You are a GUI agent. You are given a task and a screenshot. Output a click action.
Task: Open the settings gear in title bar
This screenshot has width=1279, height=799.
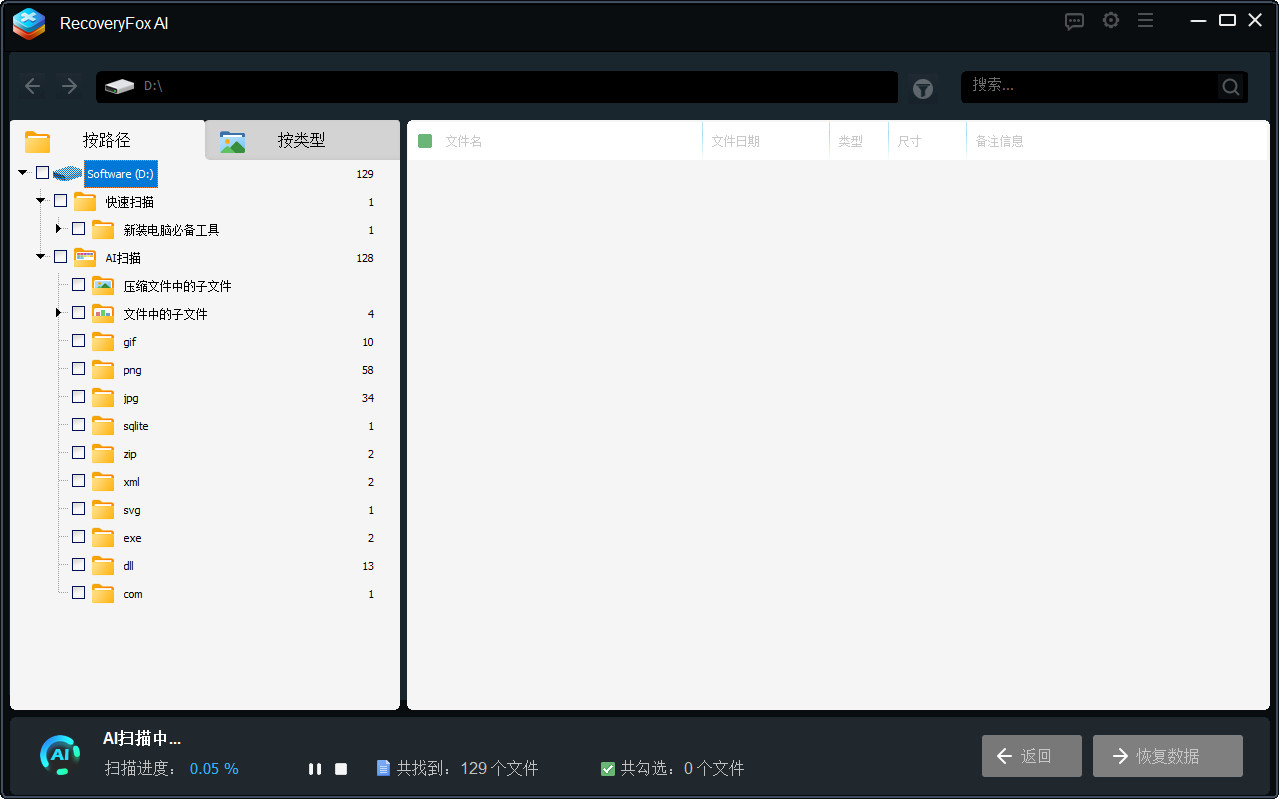coord(1110,20)
